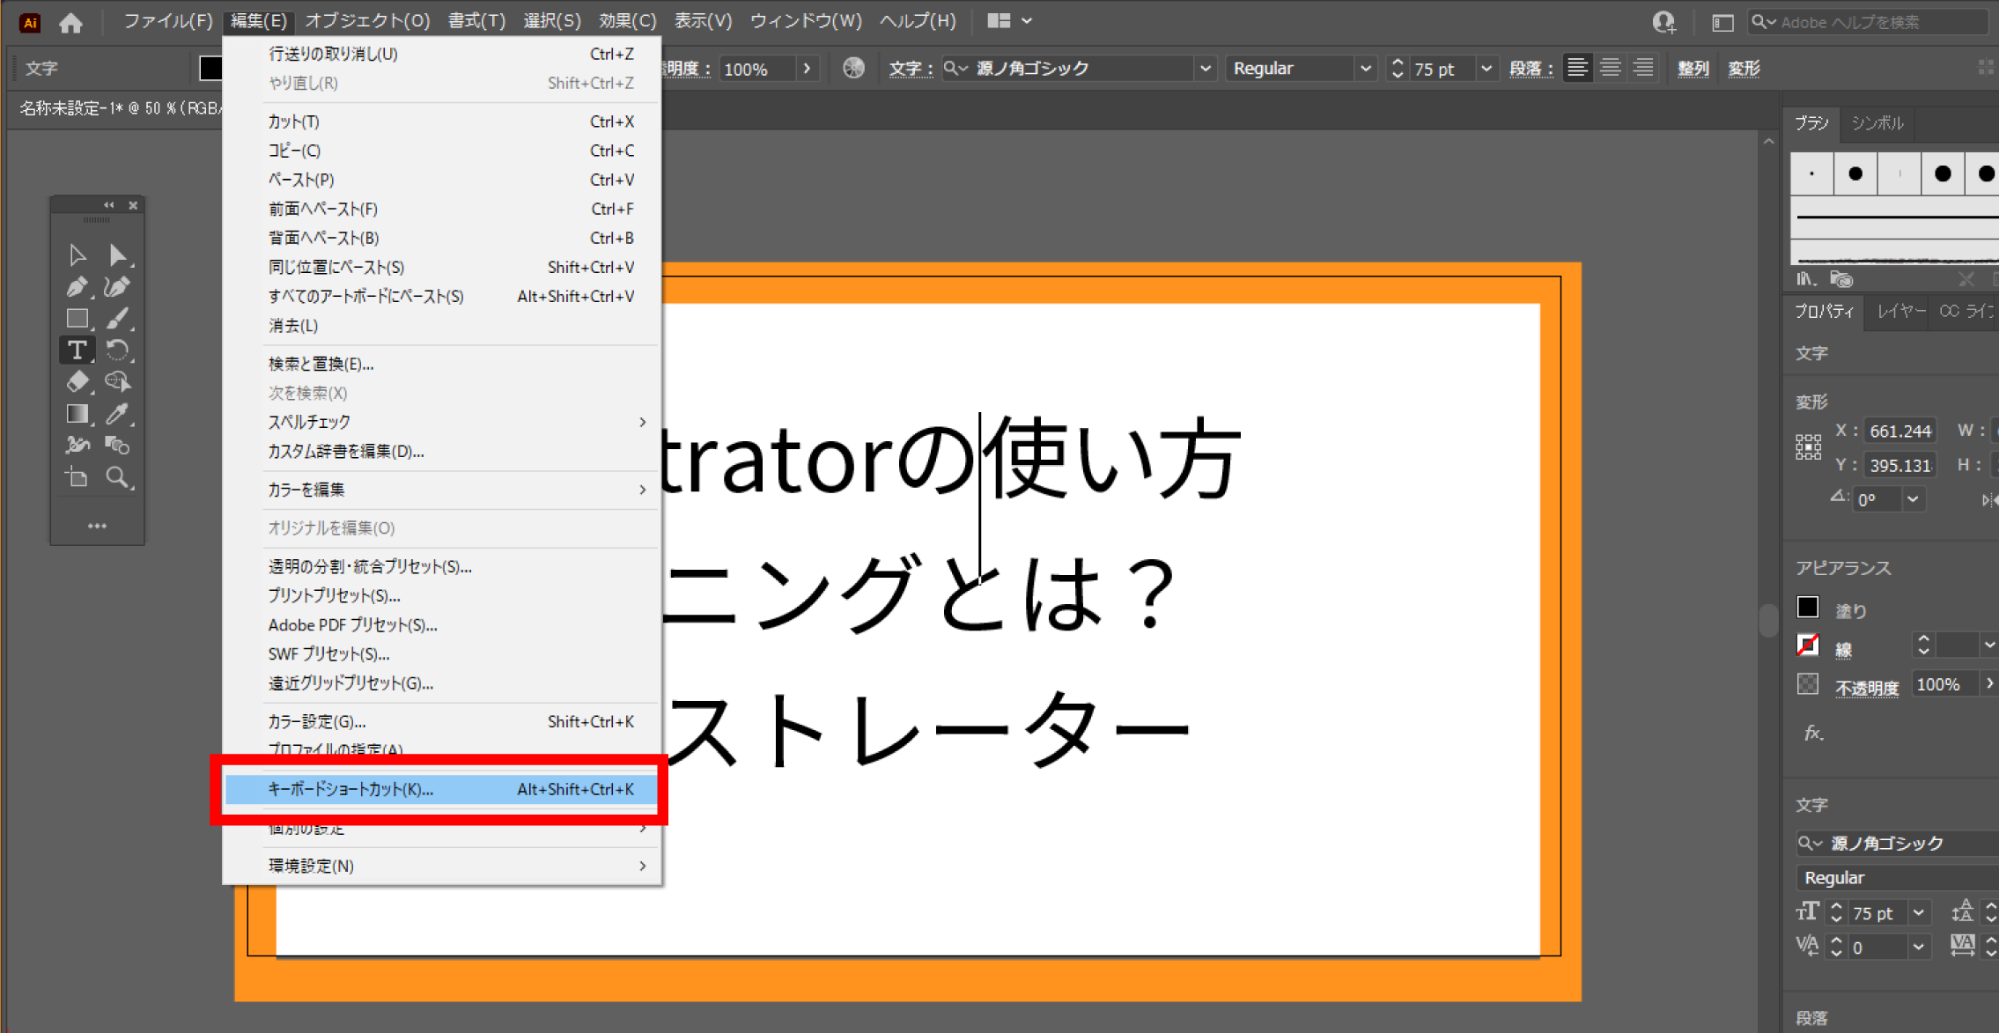This screenshot has height=1033, width=1999.
Task: Click the 整列 button in control bar
Action: (1693, 68)
